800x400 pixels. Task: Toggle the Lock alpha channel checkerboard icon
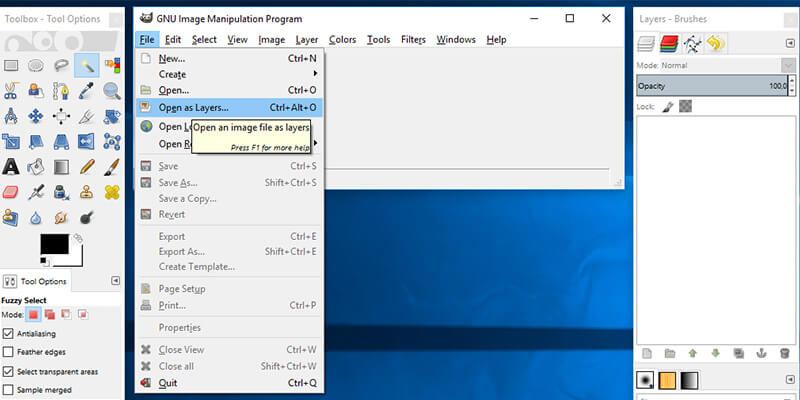685,107
